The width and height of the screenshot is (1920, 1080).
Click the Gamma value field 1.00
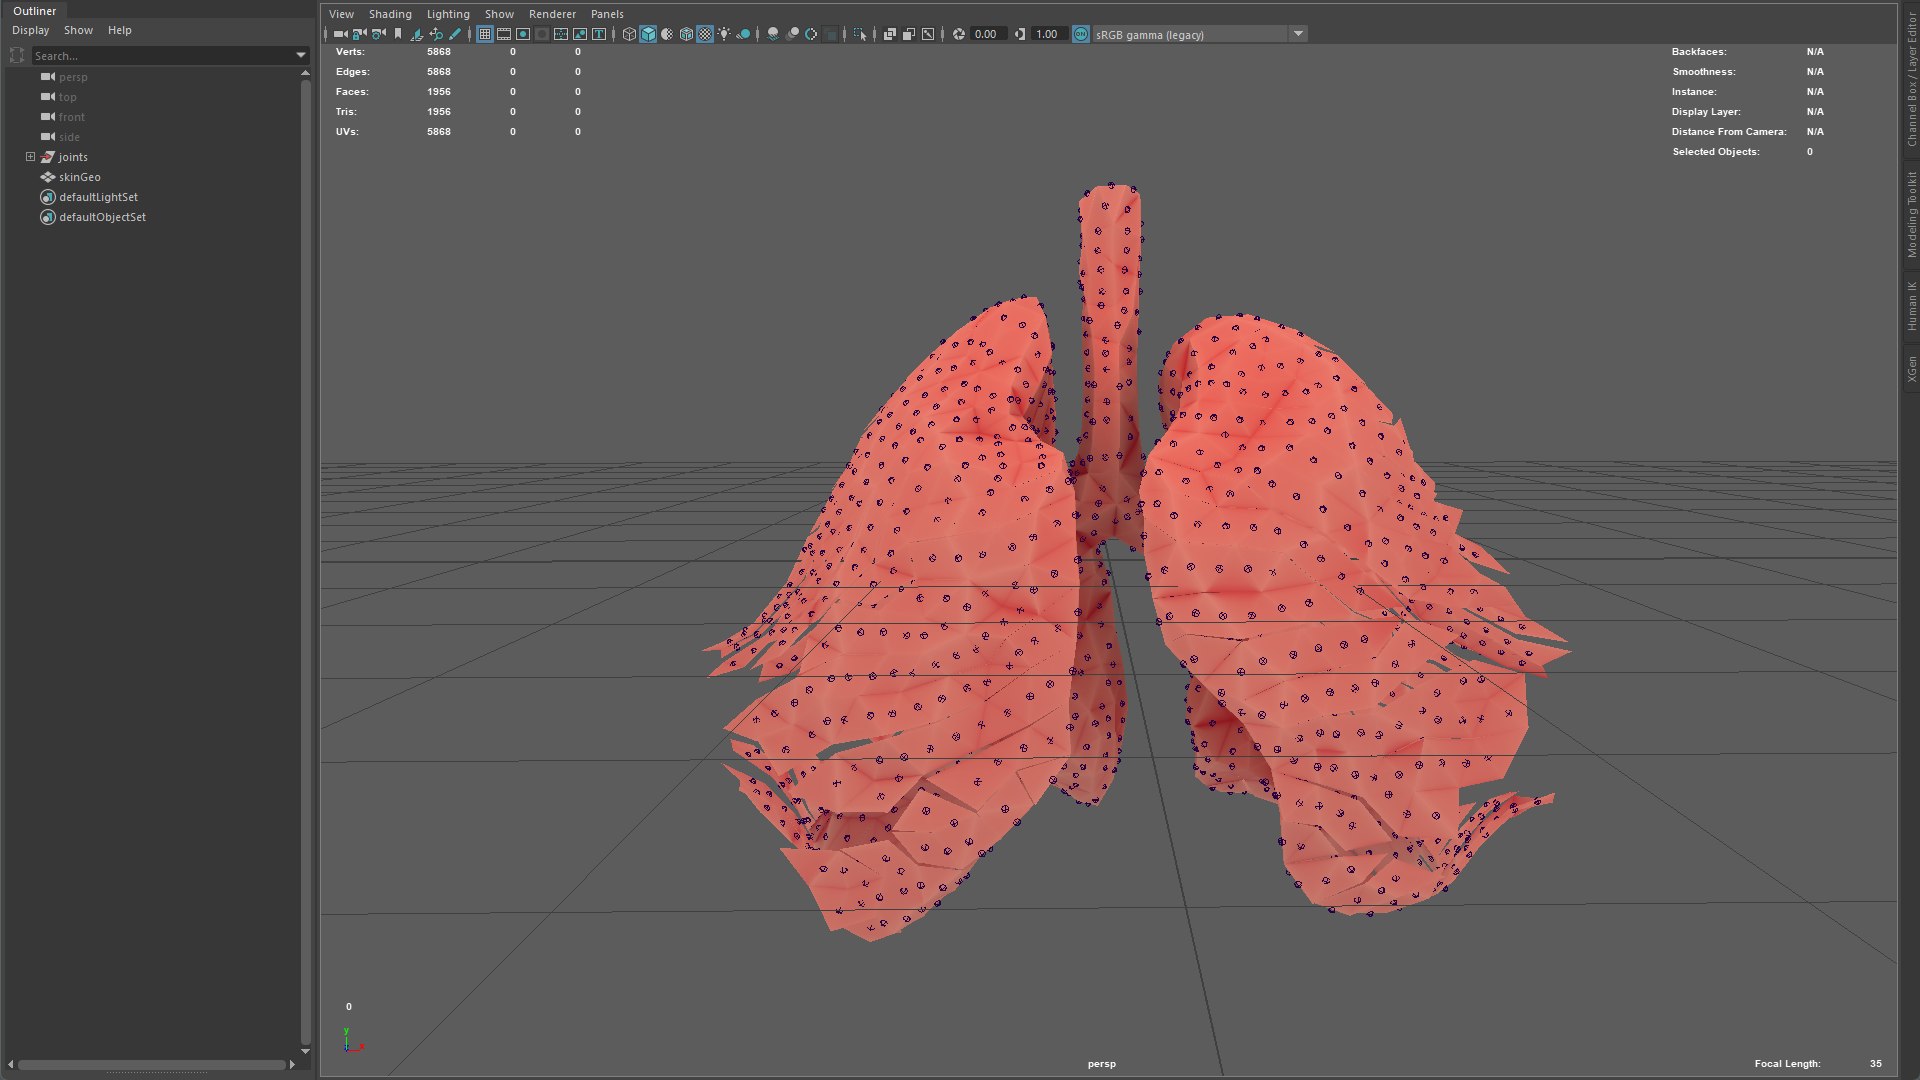tap(1049, 34)
